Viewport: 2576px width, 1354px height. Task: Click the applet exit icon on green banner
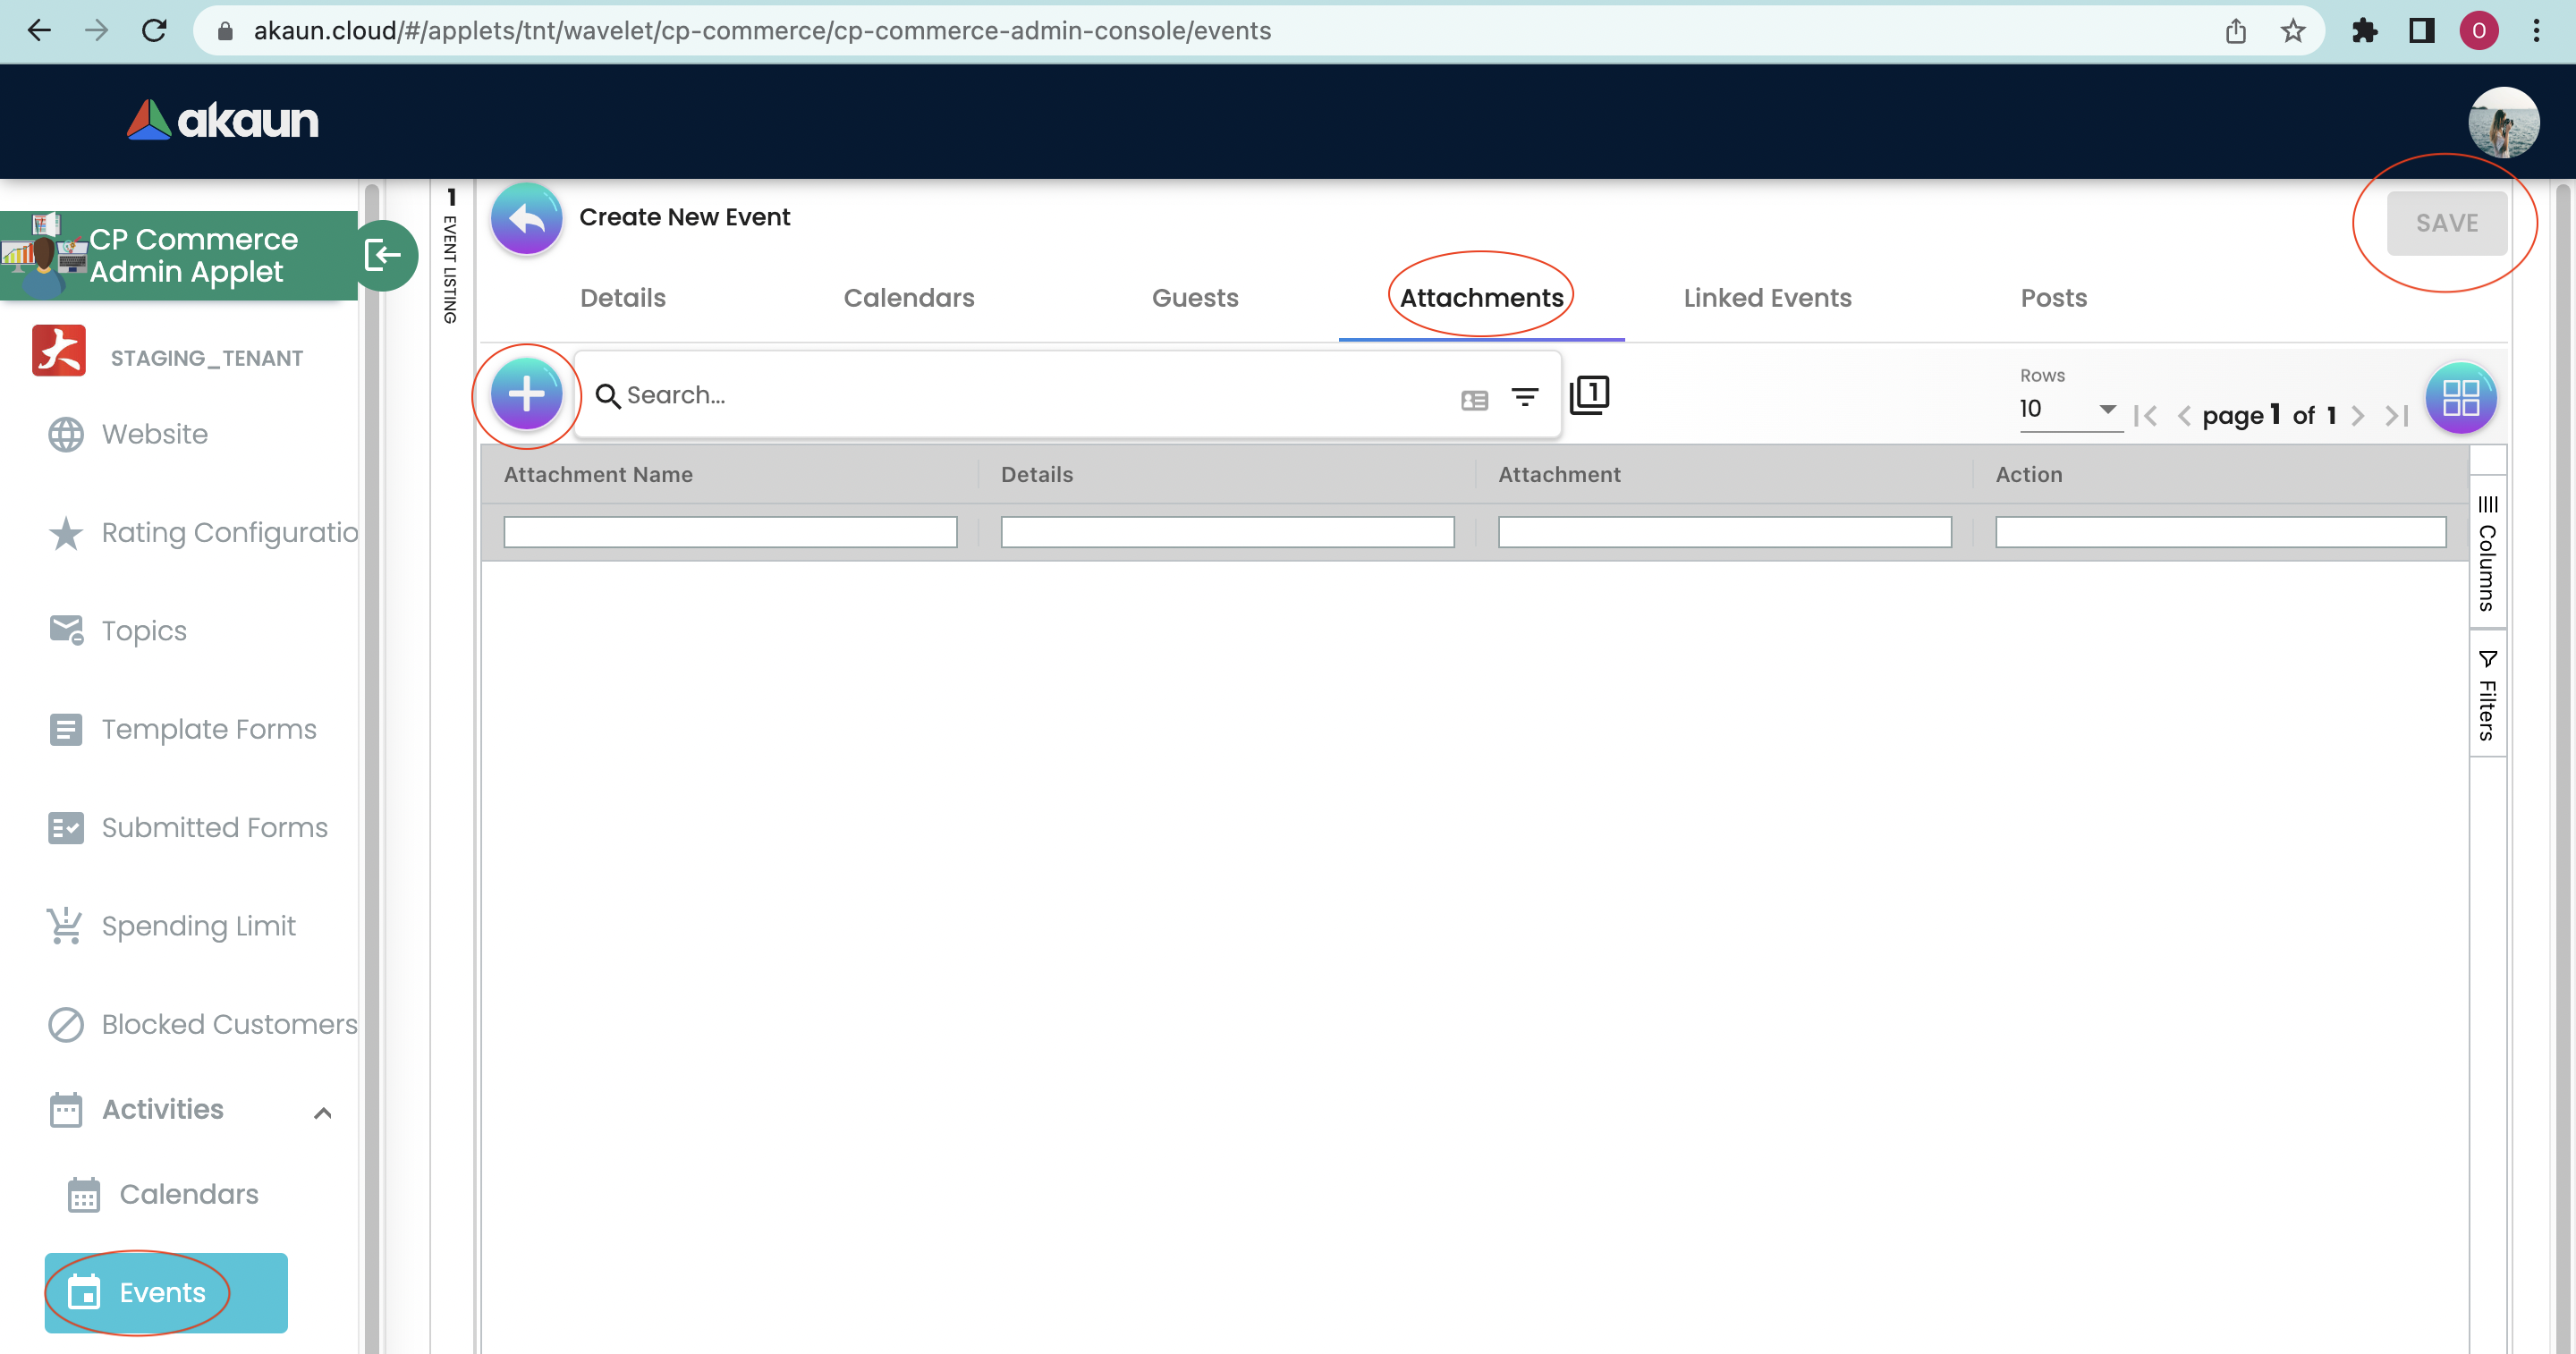(383, 255)
